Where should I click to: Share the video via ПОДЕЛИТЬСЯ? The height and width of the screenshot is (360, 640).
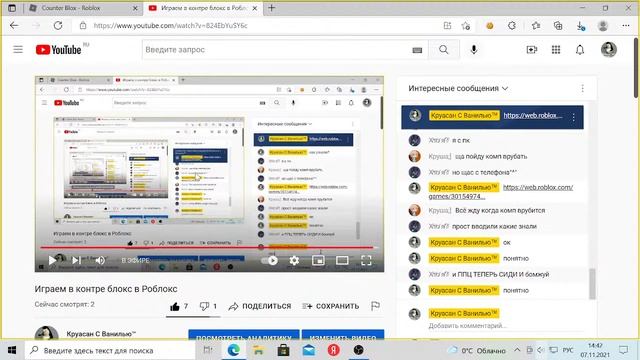[260, 306]
